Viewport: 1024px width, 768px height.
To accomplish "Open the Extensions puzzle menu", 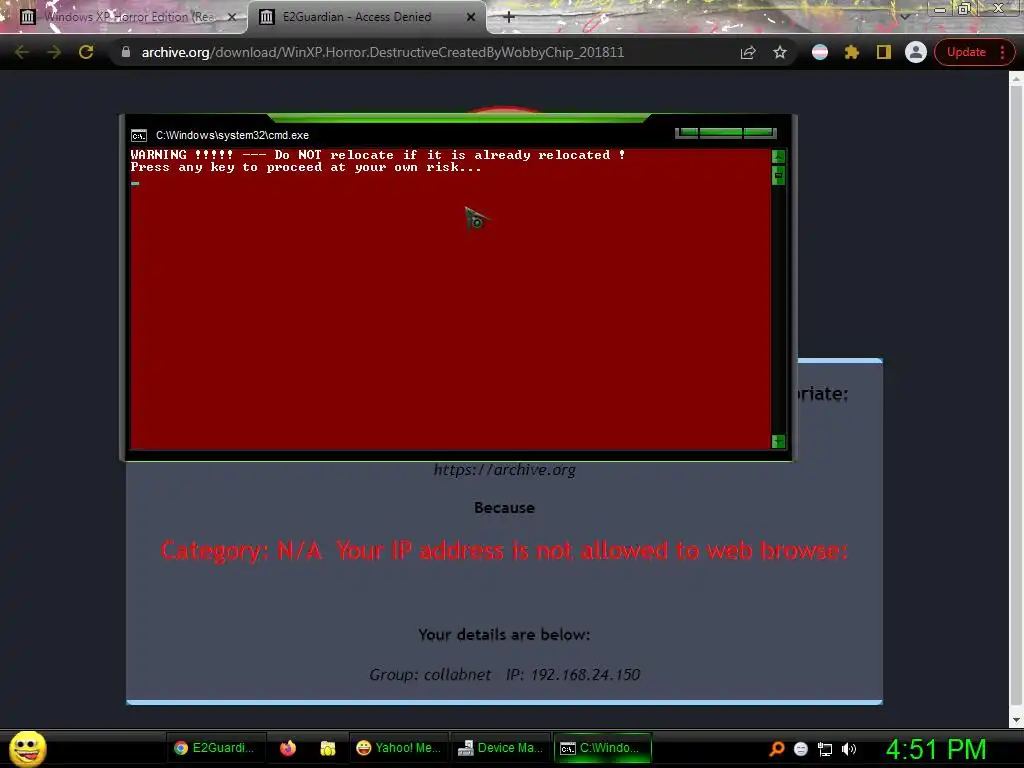I will 852,52.
